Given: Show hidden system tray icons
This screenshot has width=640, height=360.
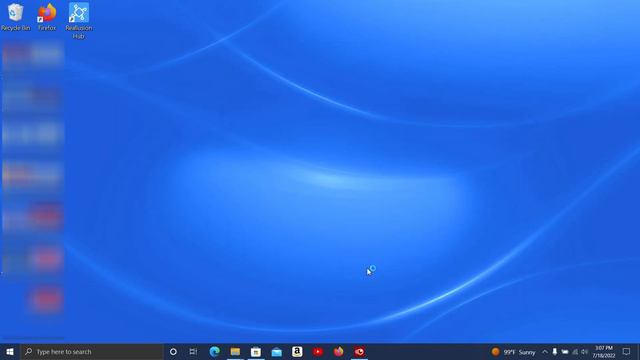Looking at the screenshot, I should (544, 351).
